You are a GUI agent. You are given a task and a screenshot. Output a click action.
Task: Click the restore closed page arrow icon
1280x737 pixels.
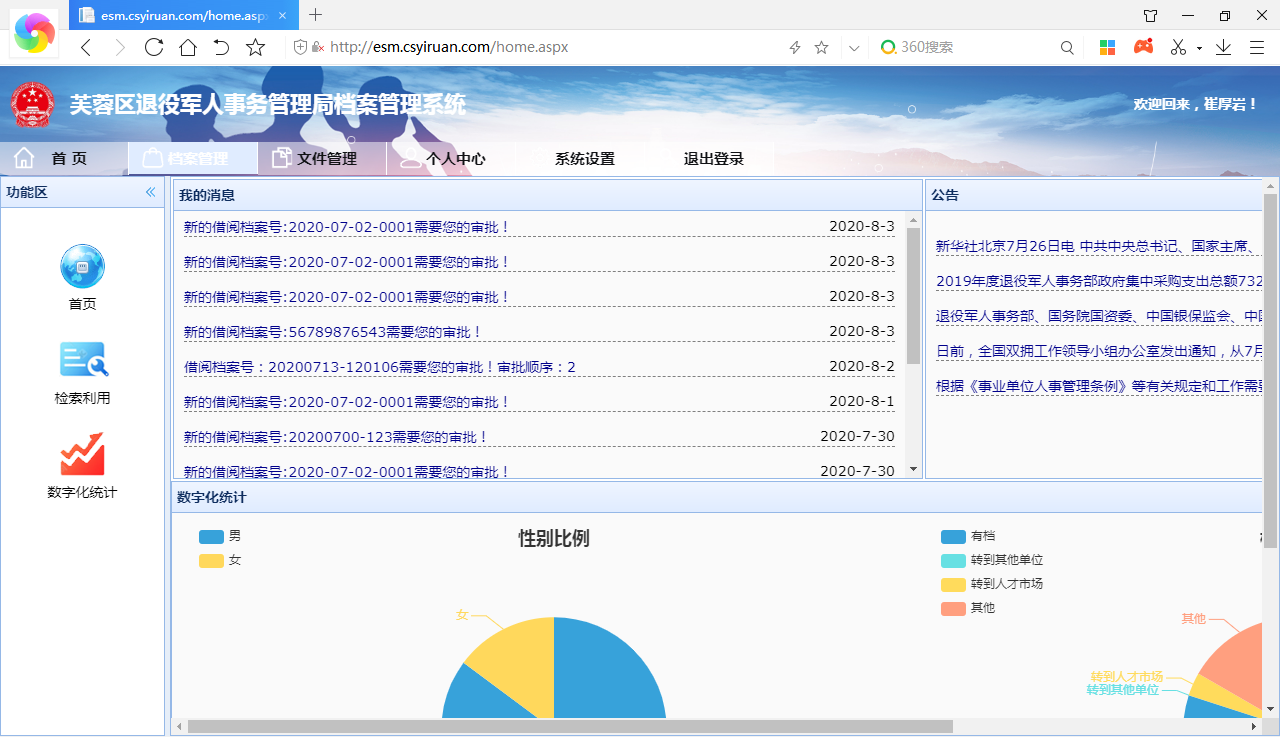pos(221,47)
